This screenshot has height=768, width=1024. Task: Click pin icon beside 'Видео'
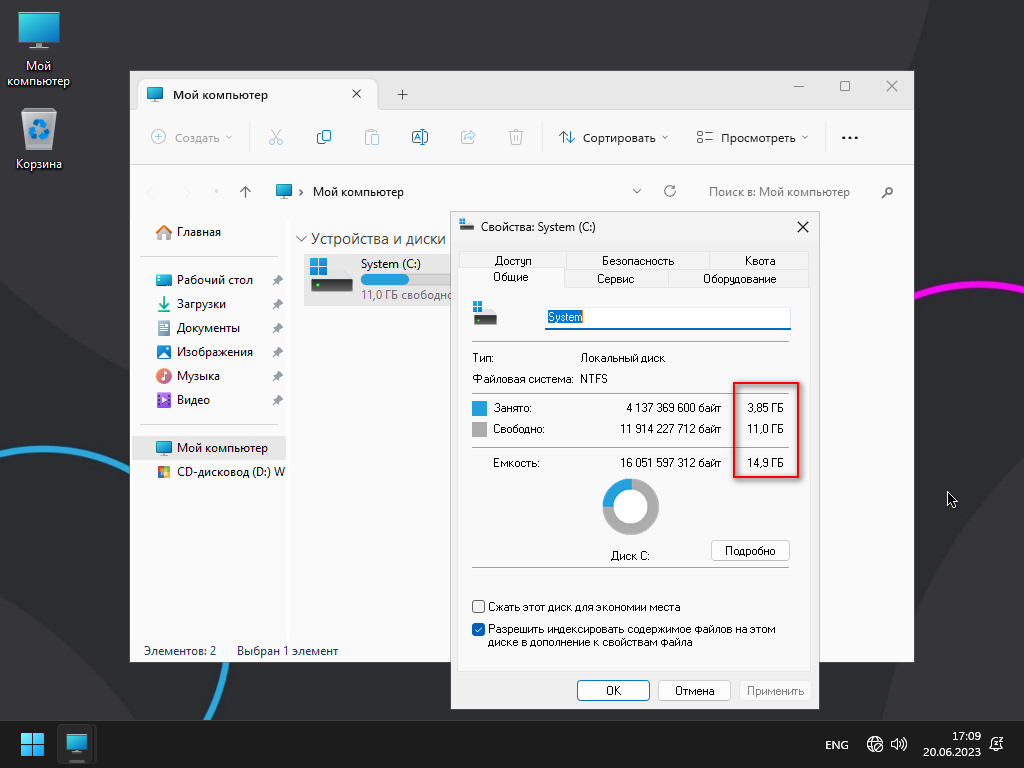coord(278,400)
